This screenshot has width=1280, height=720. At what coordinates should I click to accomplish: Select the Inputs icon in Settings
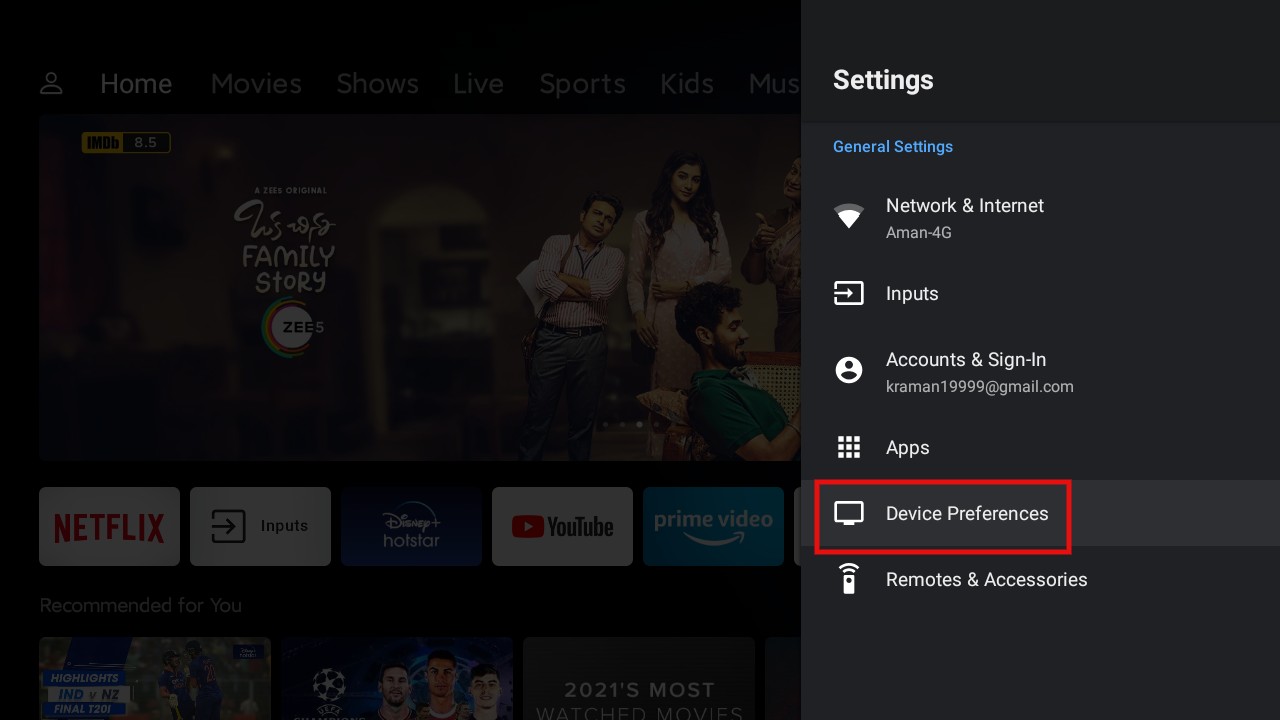click(x=849, y=293)
